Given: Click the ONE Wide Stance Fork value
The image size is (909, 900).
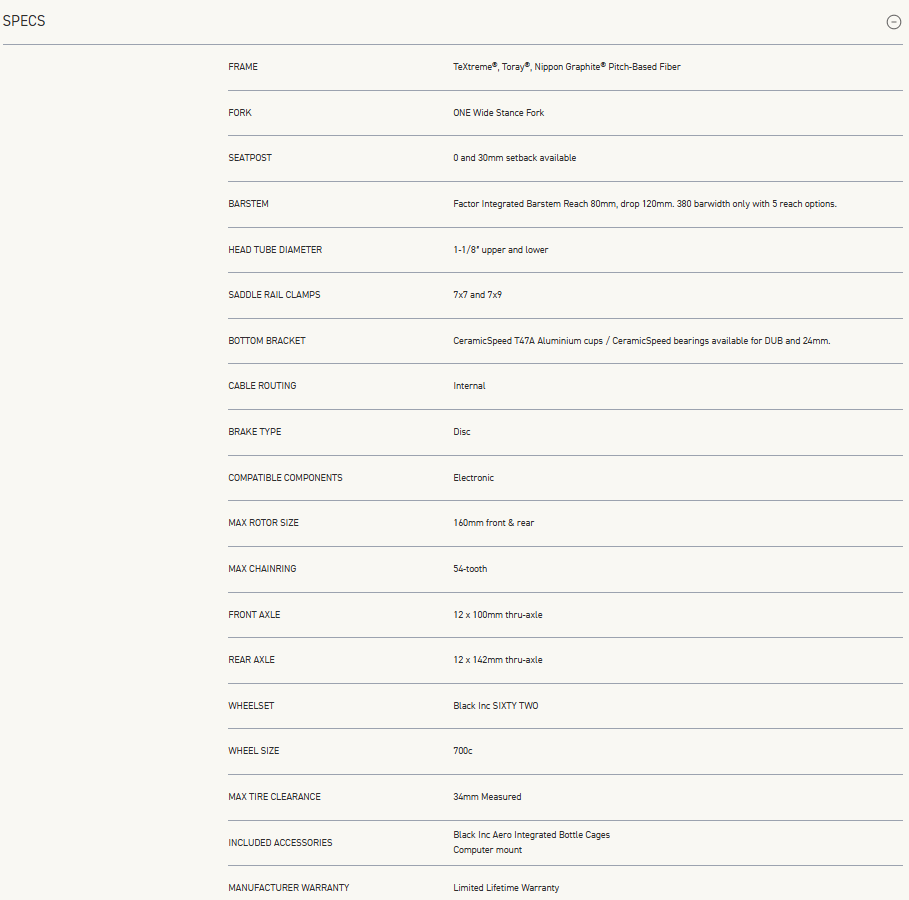Looking at the screenshot, I should coord(499,112).
